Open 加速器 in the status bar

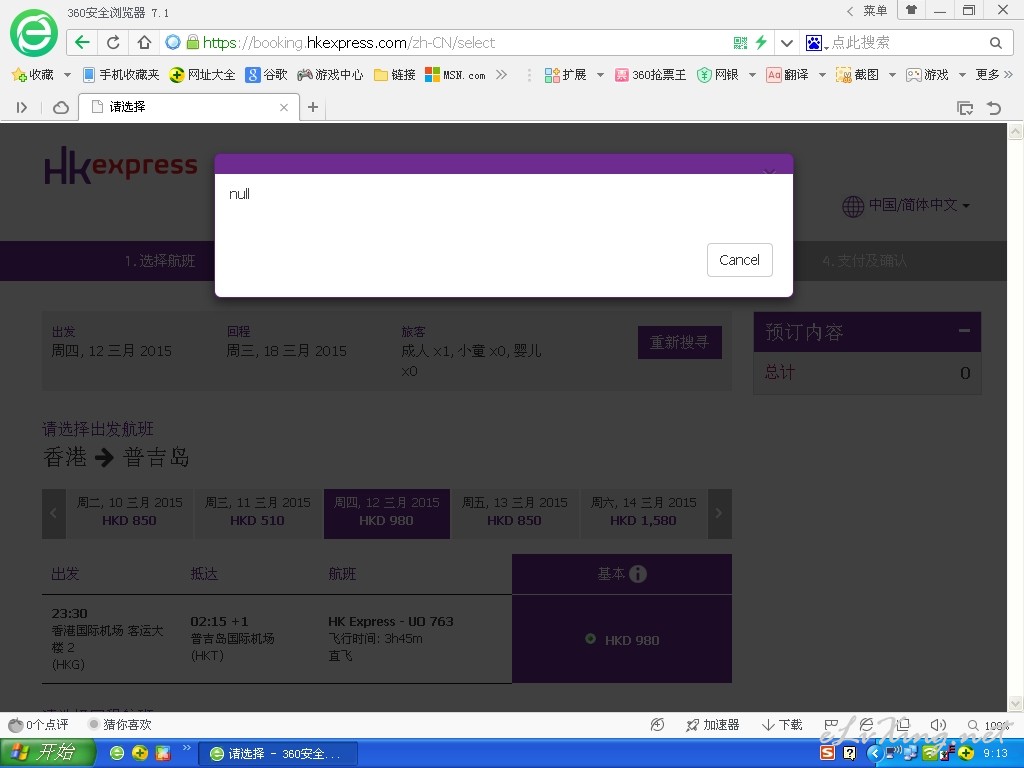712,725
